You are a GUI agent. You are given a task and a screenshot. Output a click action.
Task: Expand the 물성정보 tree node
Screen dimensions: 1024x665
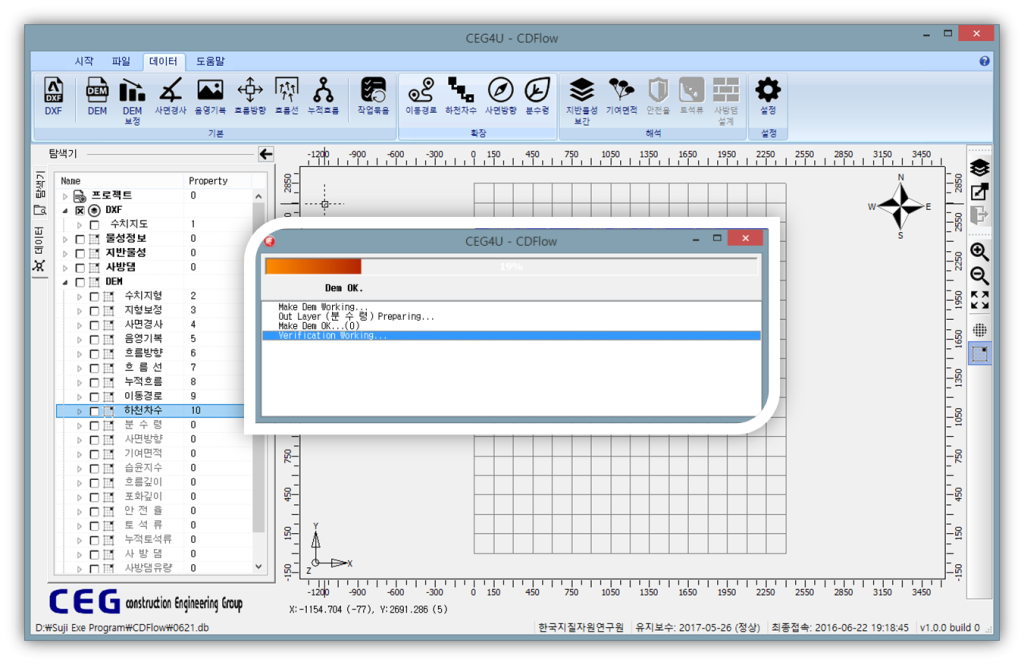tap(65, 239)
